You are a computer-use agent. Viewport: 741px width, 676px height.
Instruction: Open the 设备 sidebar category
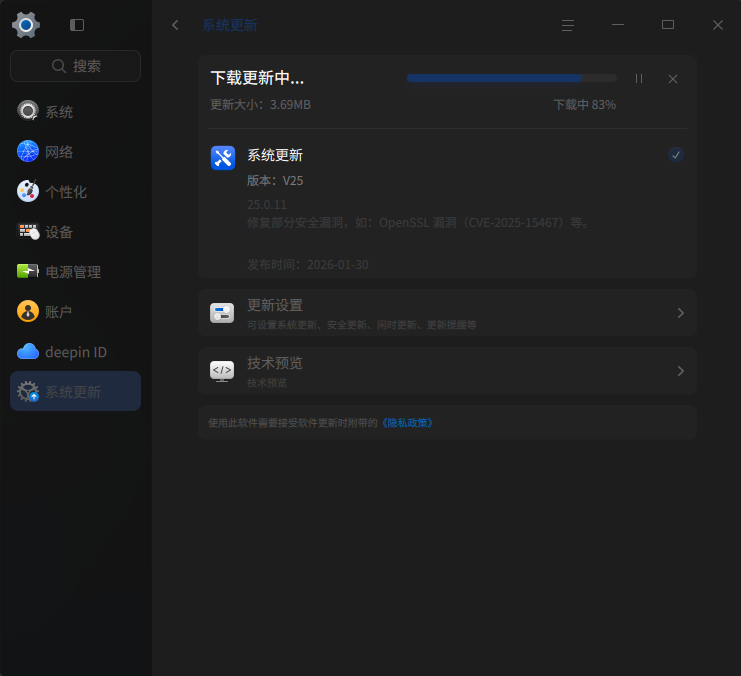75,232
